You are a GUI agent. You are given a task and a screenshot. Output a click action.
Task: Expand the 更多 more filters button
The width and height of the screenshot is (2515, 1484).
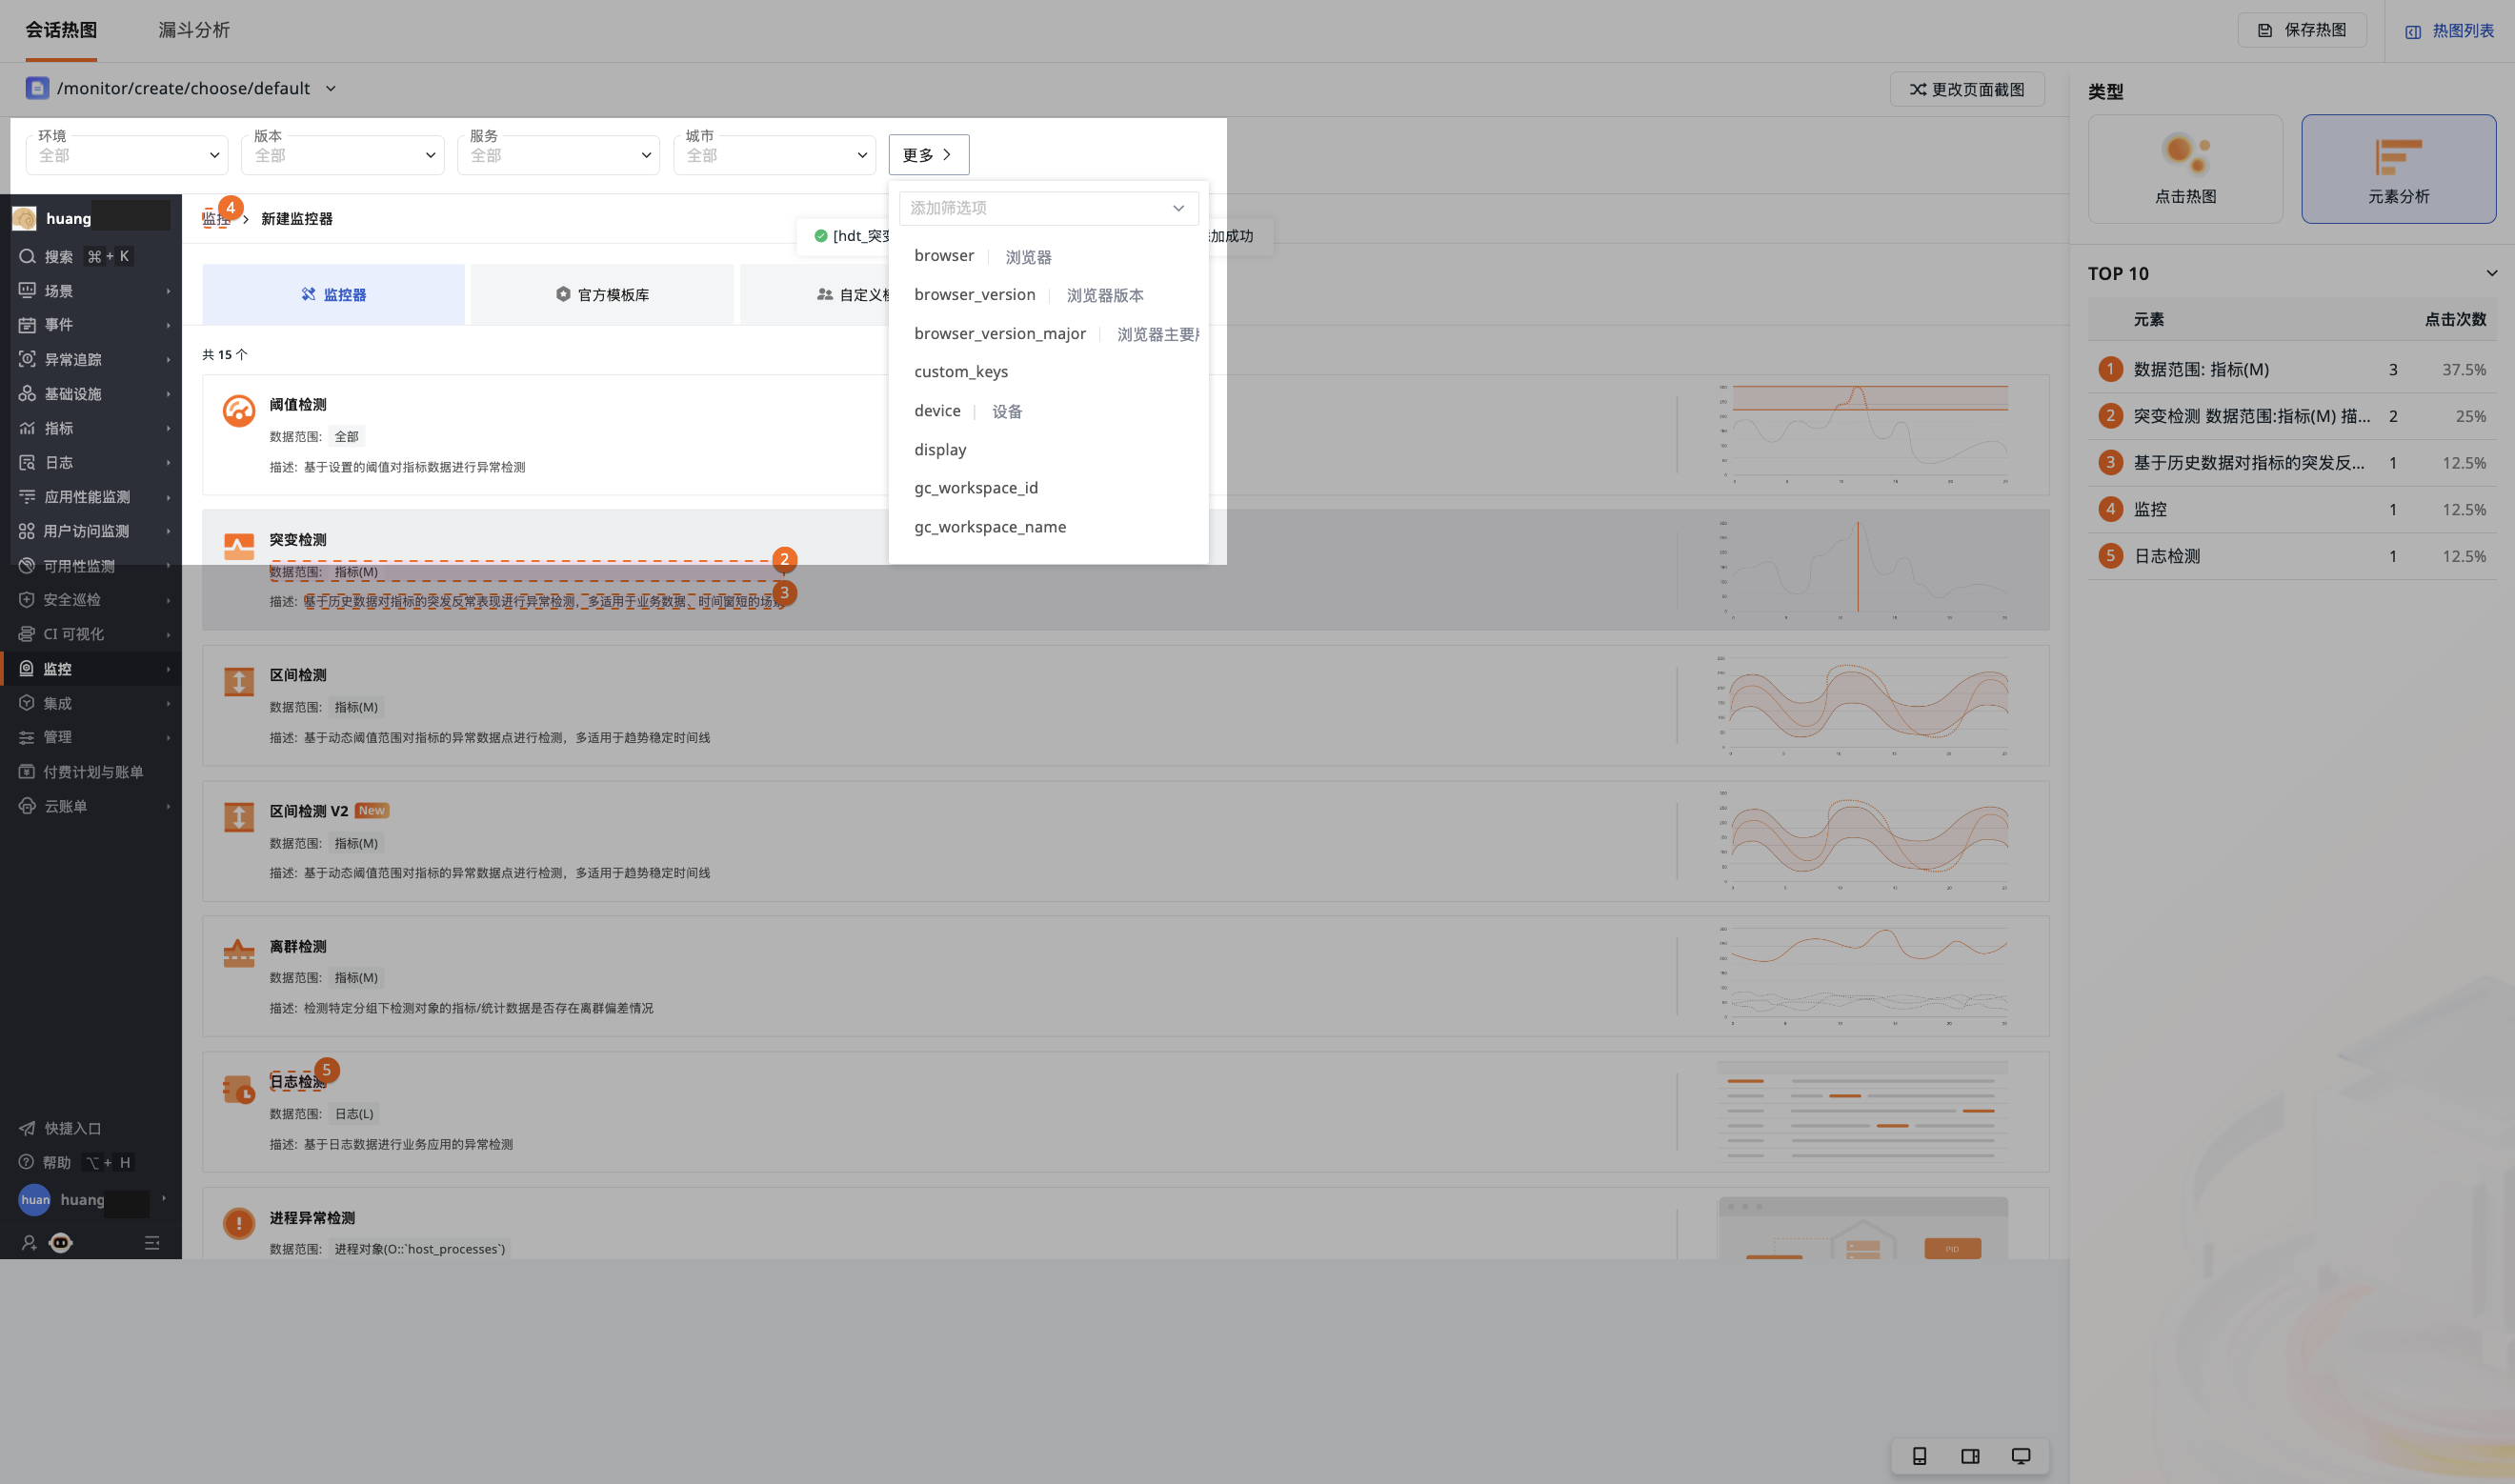click(x=928, y=154)
